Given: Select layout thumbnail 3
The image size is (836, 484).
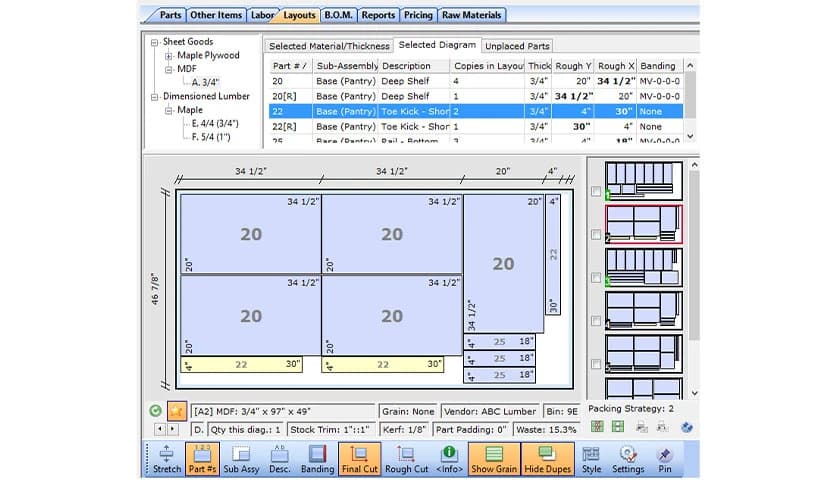Looking at the screenshot, I should [644, 268].
